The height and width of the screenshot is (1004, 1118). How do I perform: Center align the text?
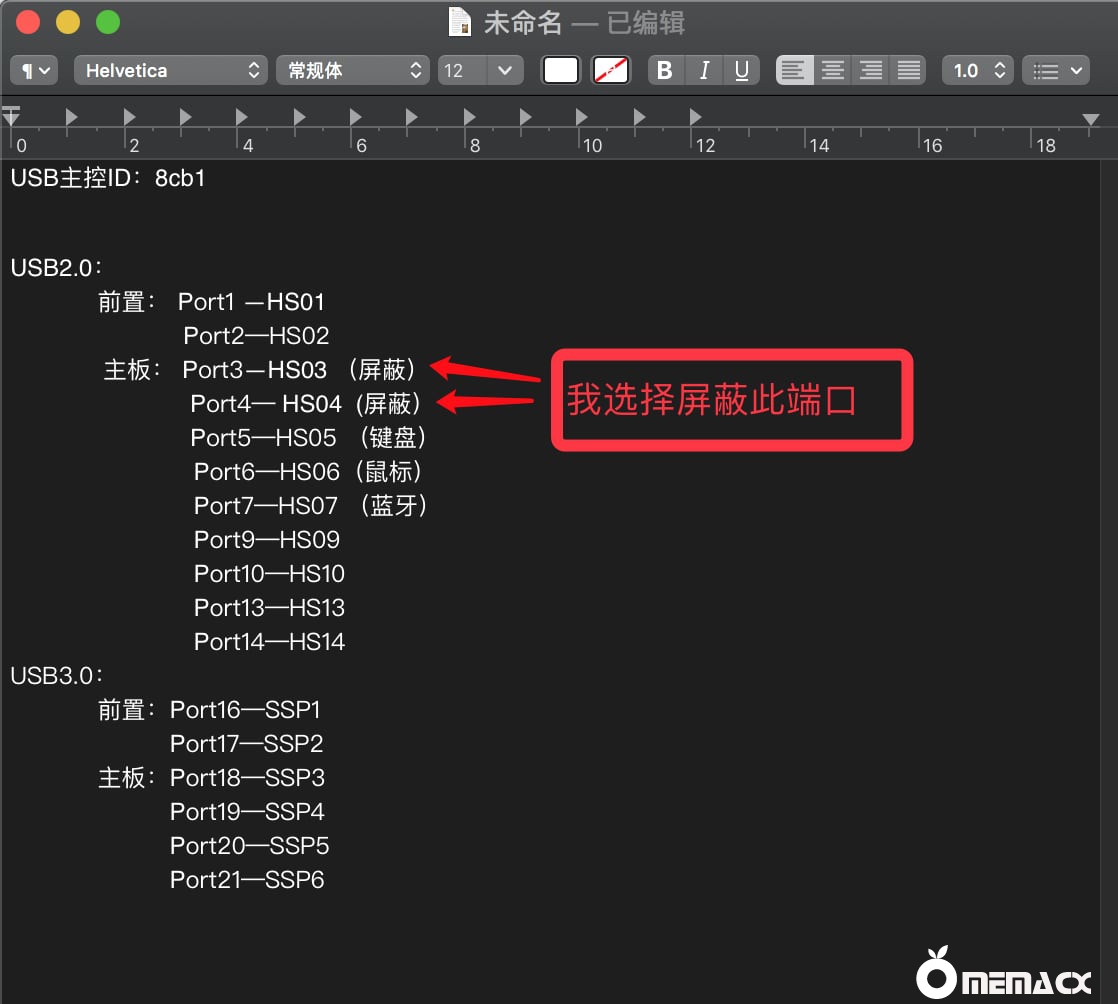point(833,71)
